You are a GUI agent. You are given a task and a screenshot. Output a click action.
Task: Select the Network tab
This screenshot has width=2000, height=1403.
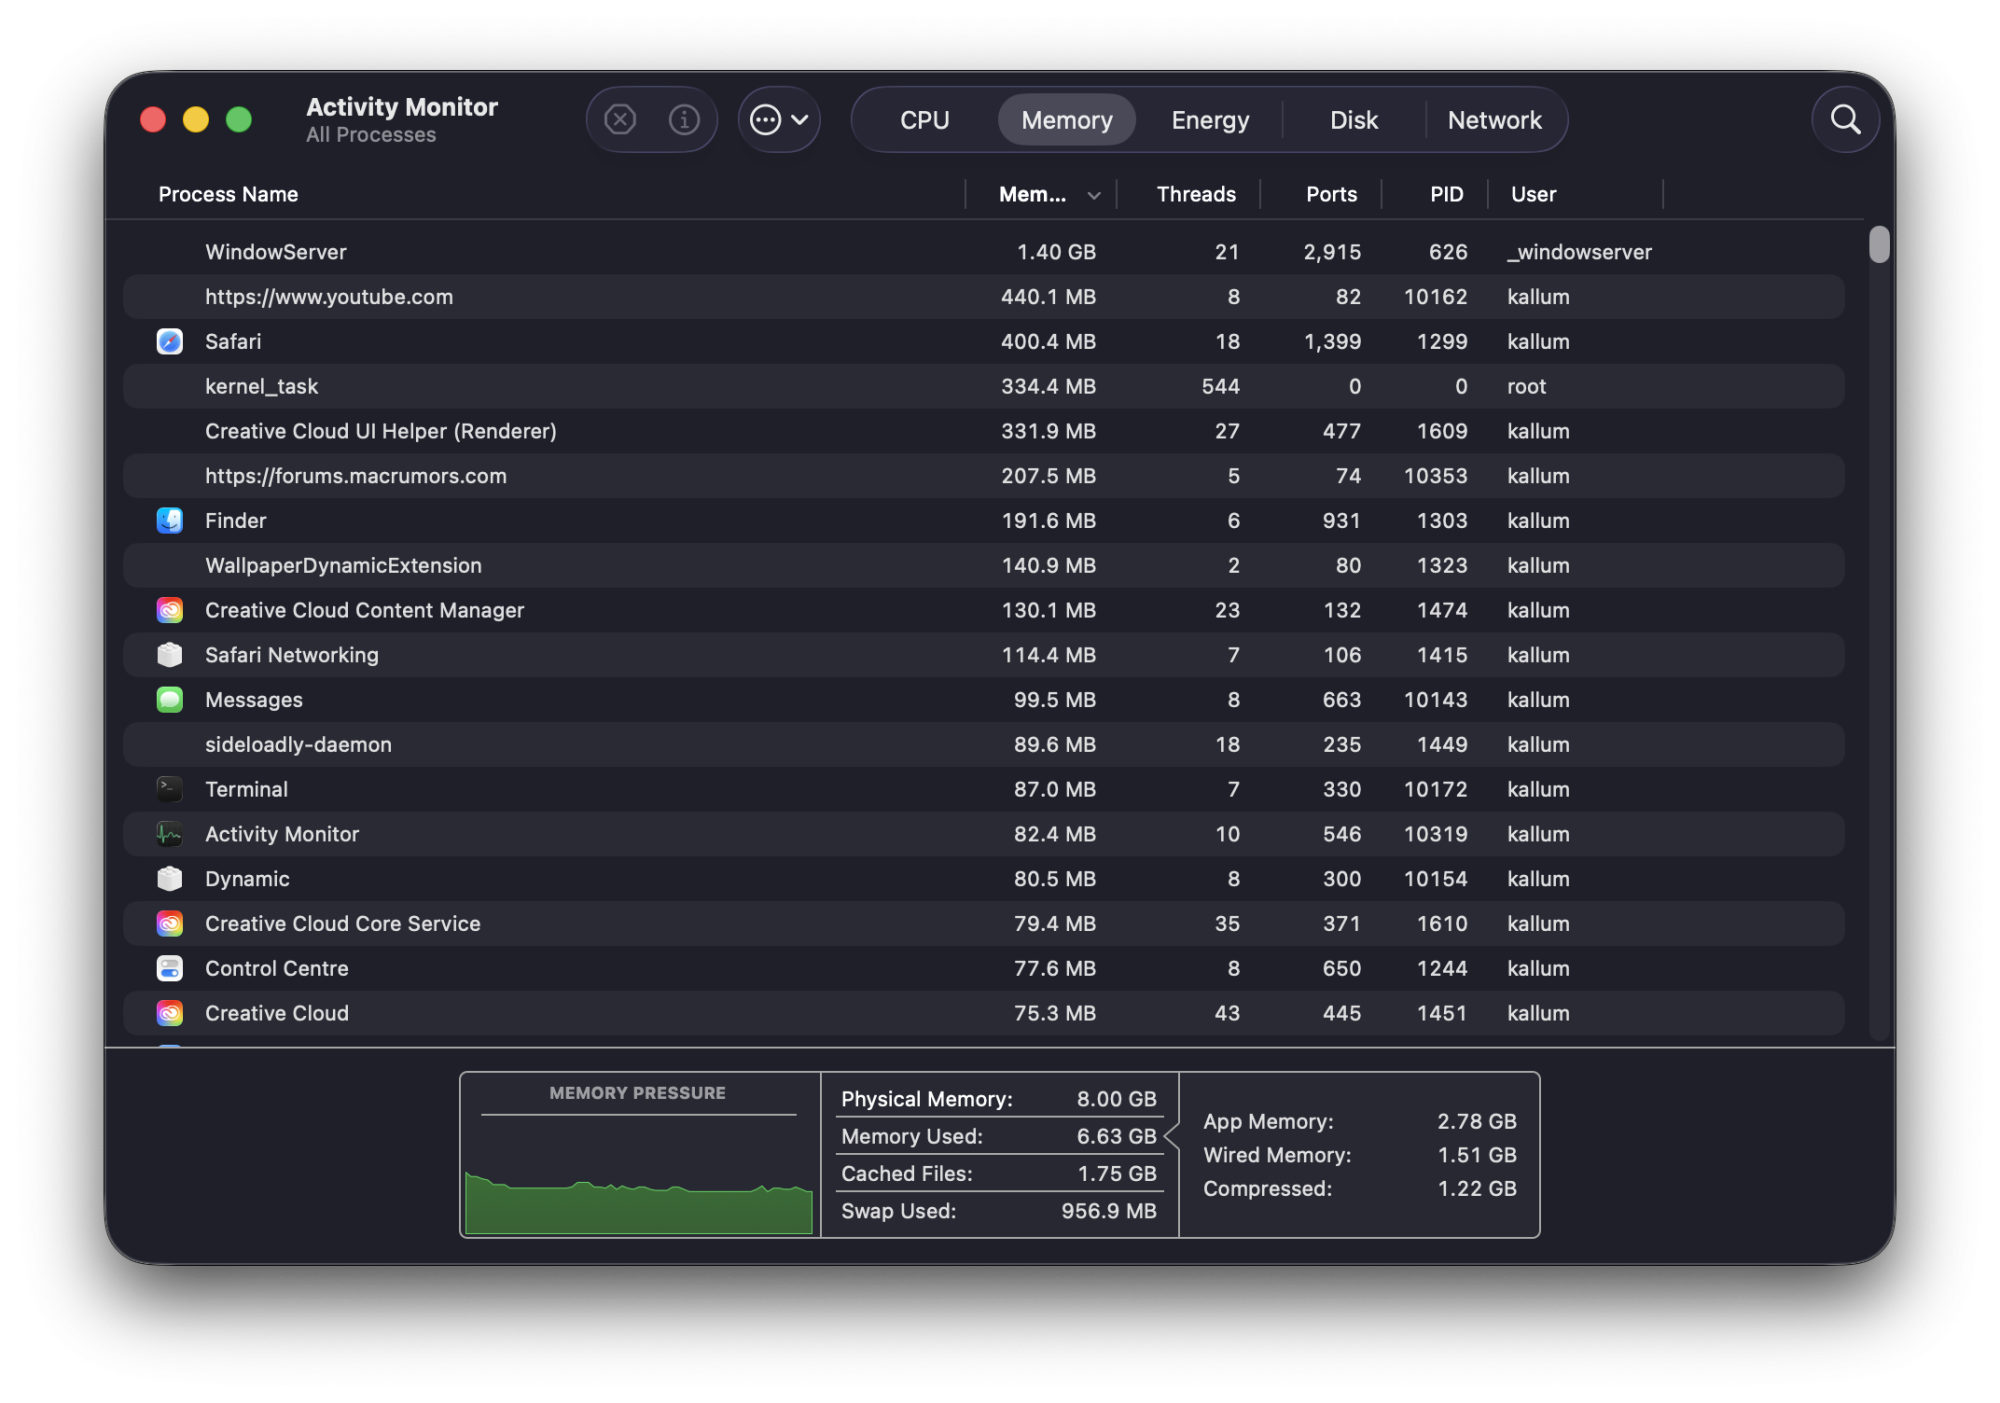(1494, 120)
